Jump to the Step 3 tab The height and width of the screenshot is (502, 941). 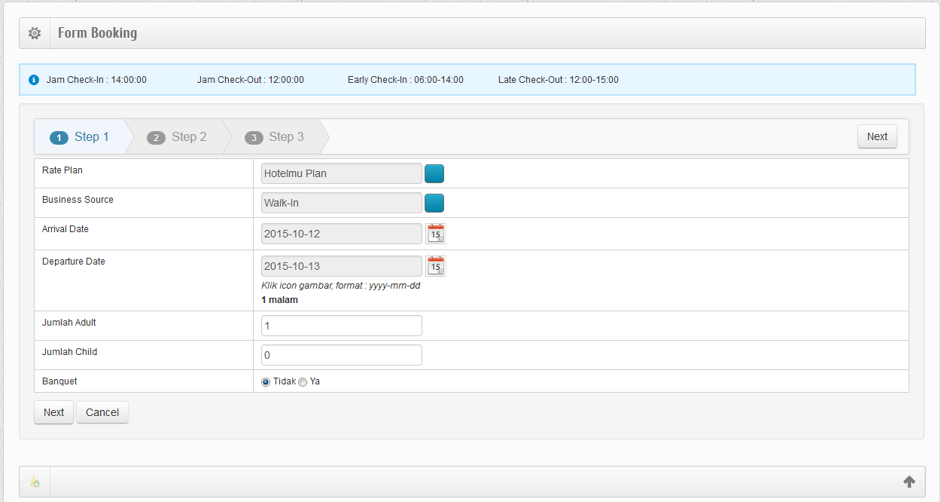[x=275, y=137]
